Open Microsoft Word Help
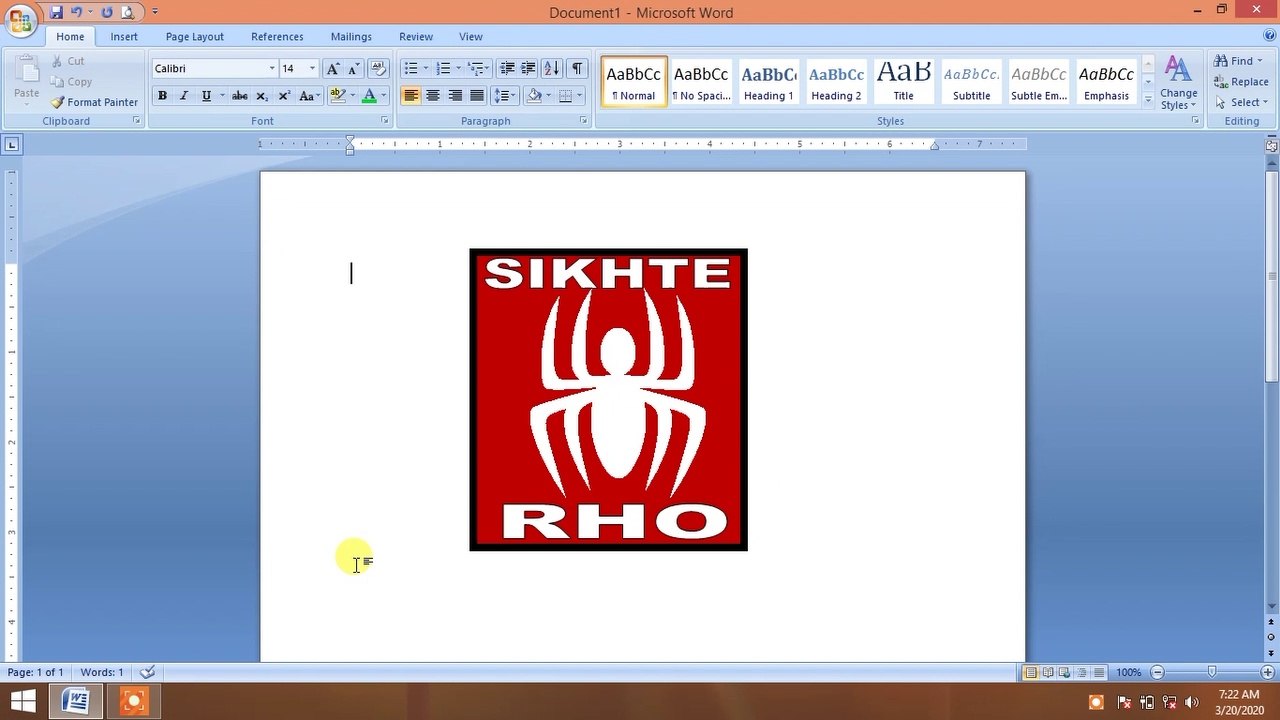Viewport: 1280px width, 720px height. point(1270,36)
